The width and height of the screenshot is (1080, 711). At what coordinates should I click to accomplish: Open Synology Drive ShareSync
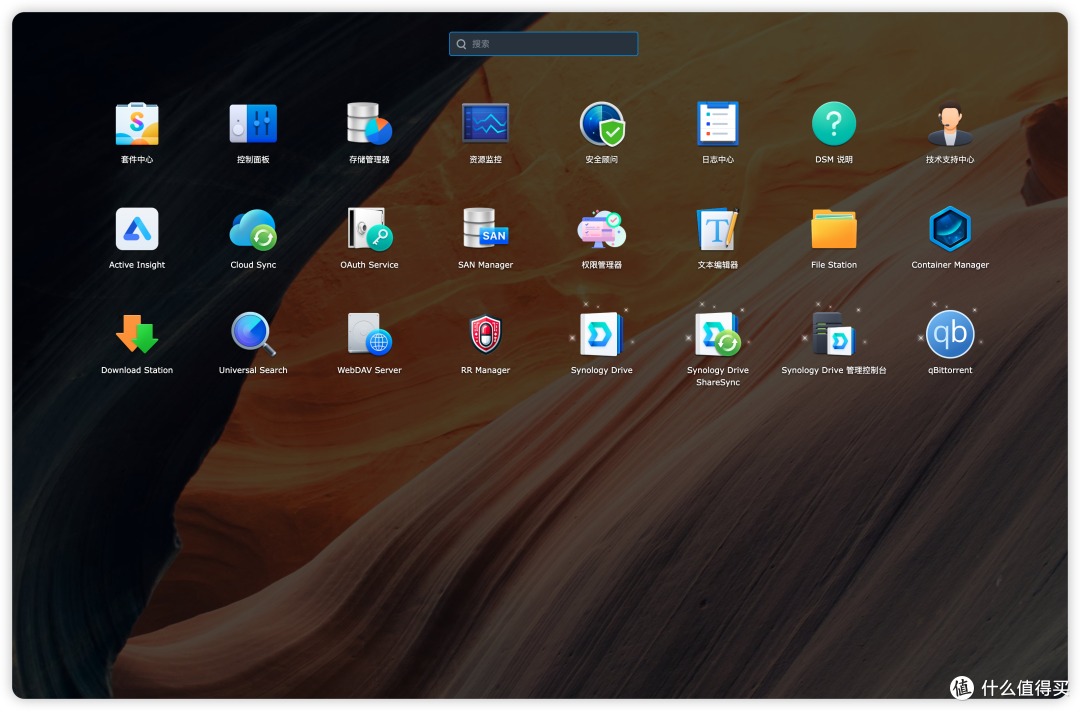[718, 335]
